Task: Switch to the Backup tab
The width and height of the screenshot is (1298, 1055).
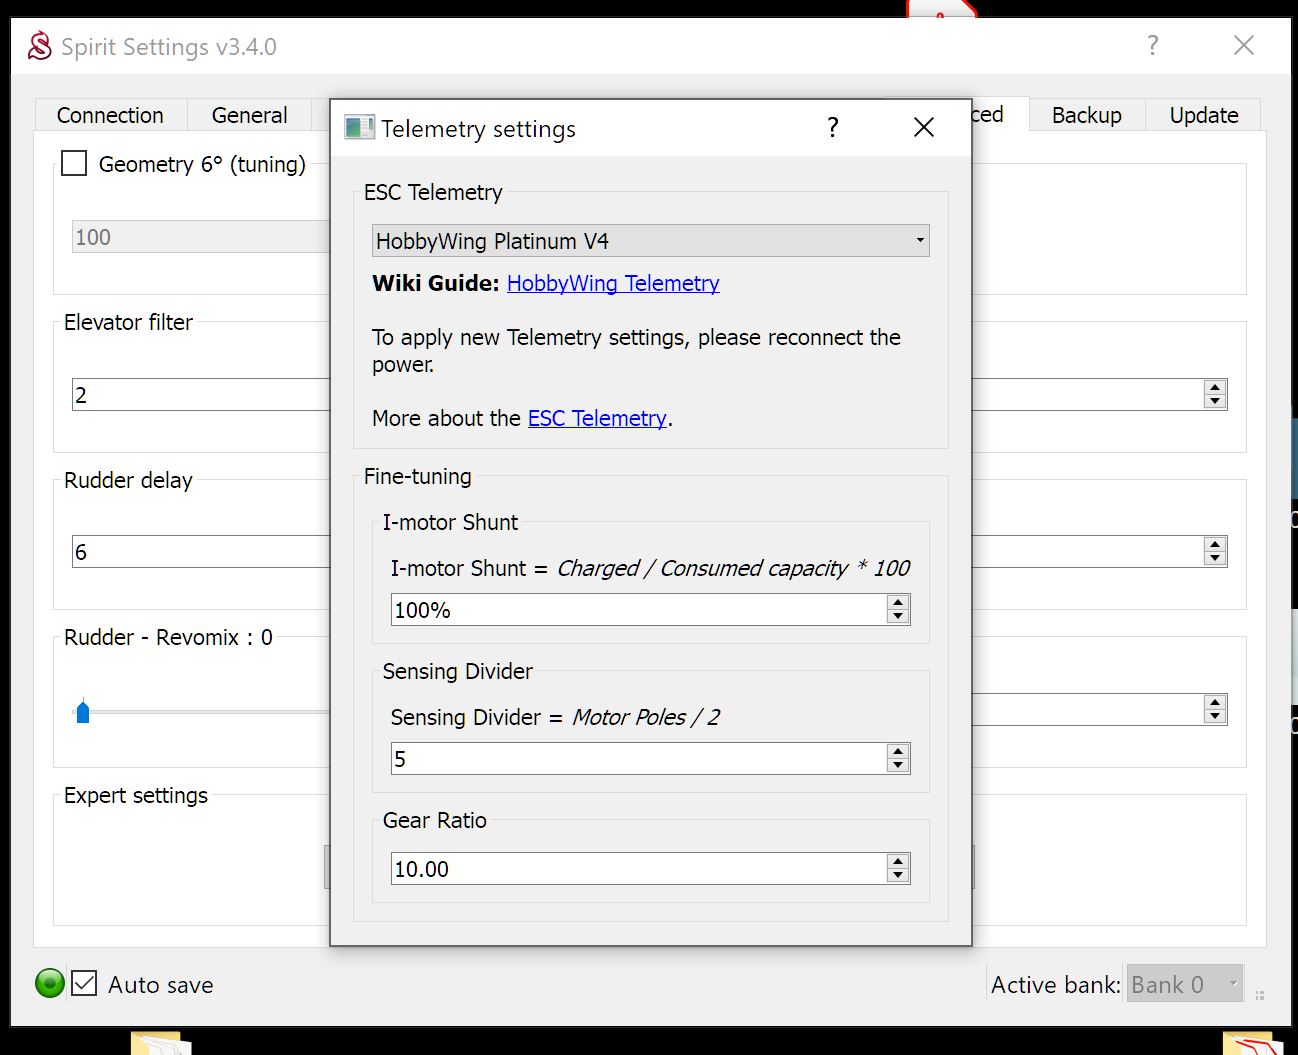Action: [1086, 115]
